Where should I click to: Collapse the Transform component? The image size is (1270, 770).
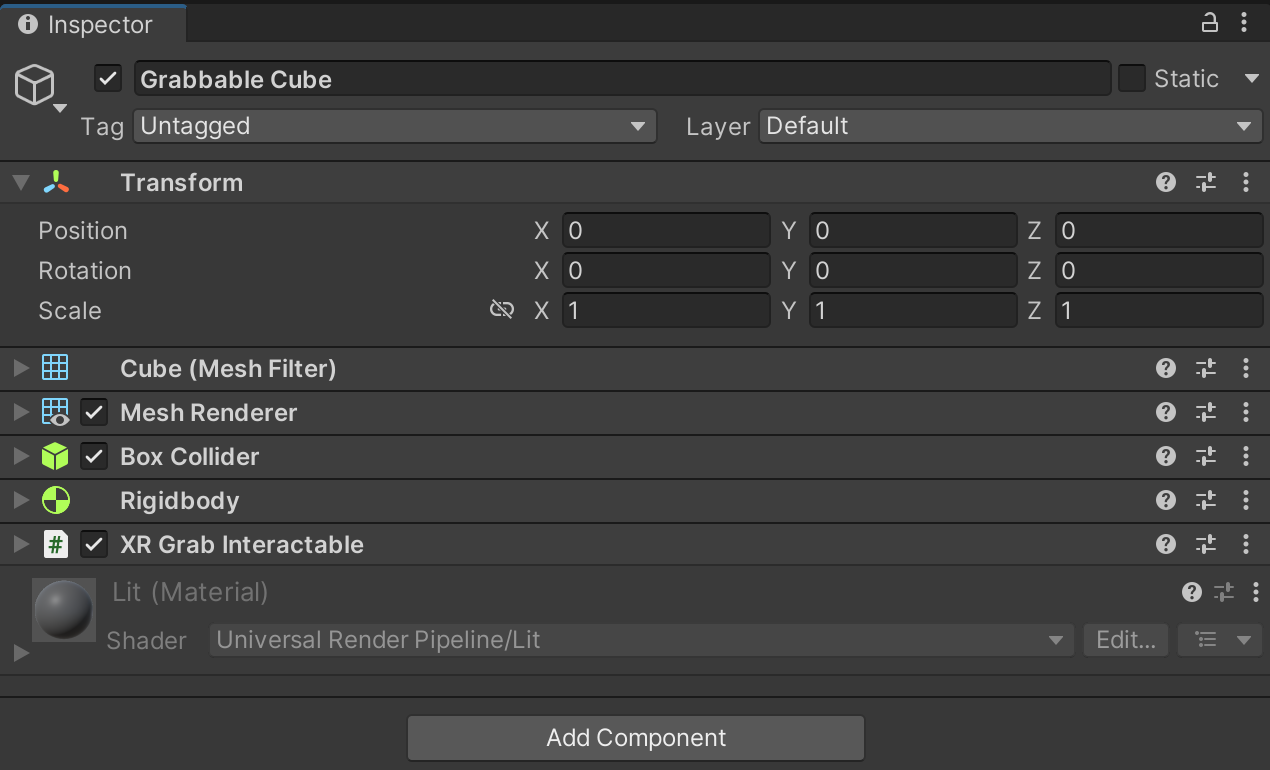coord(20,182)
